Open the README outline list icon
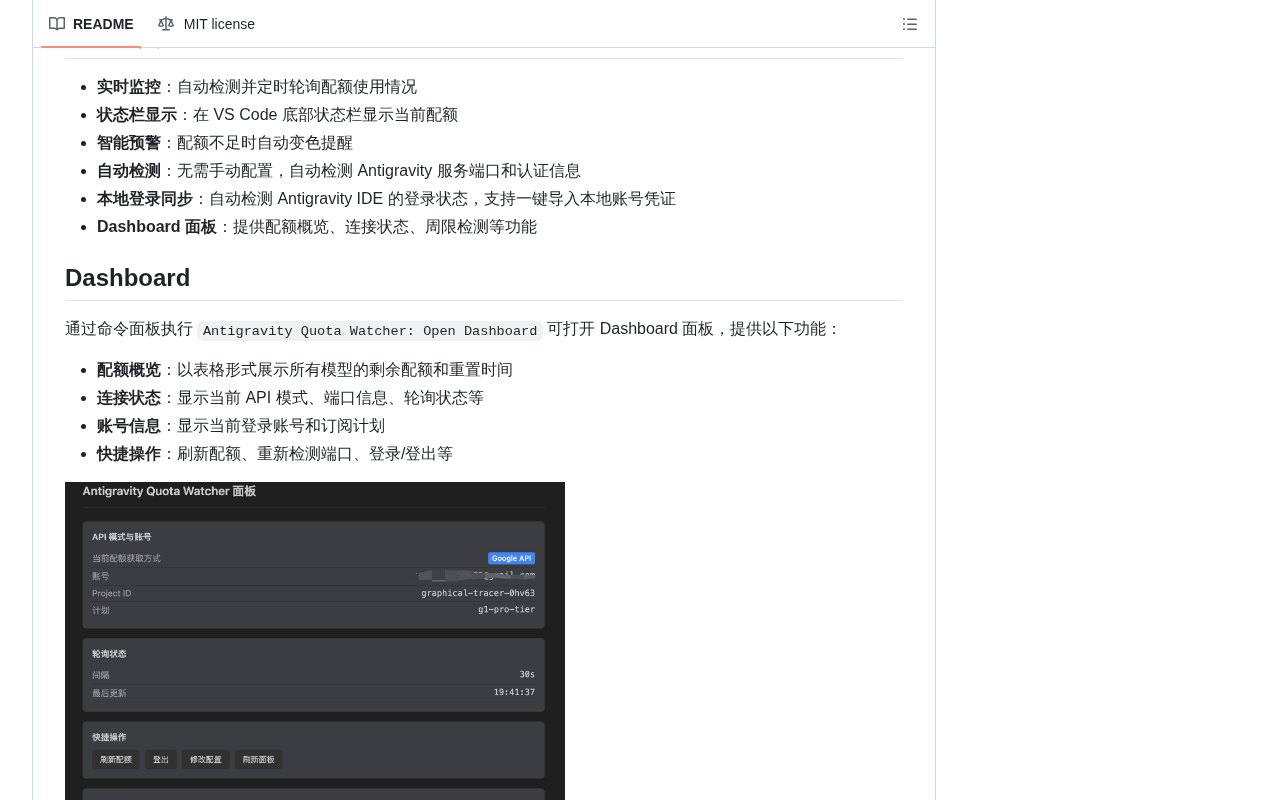 tap(910, 24)
